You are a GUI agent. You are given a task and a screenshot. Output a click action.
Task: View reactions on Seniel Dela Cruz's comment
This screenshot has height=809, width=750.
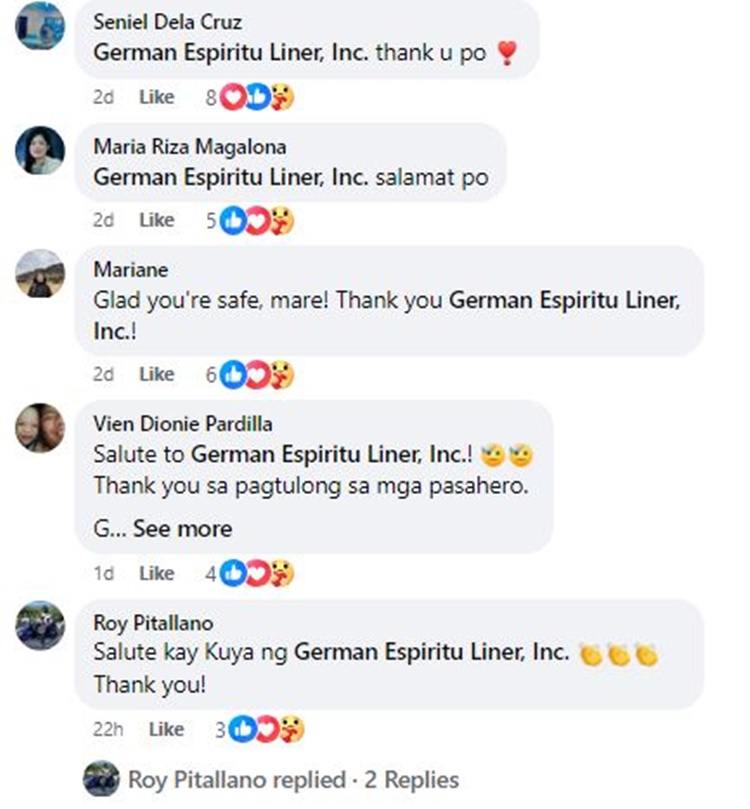click(250, 97)
